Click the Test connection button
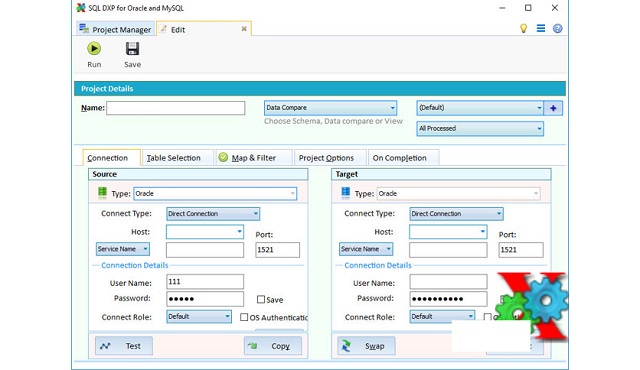The height and width of the screenshot is (370, 640). click(124, 346)
